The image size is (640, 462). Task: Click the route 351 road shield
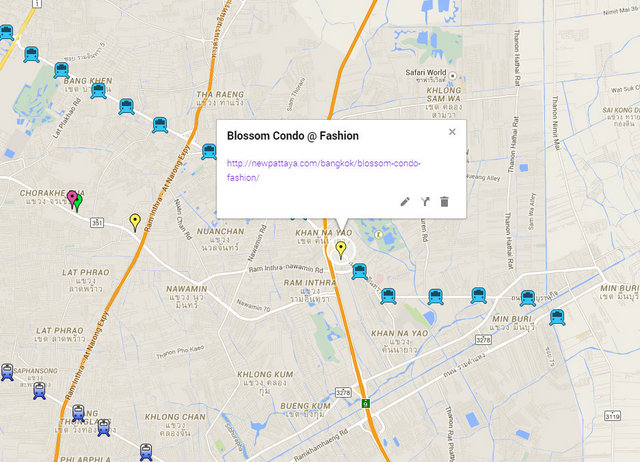(97, 223)
